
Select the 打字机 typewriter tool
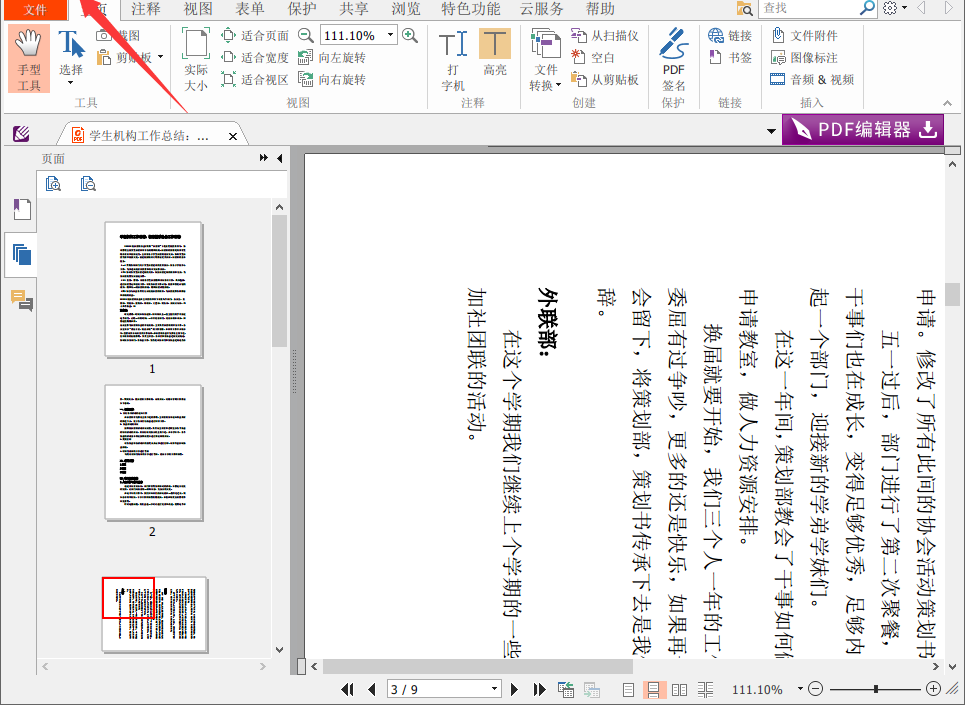coord(453,55)
